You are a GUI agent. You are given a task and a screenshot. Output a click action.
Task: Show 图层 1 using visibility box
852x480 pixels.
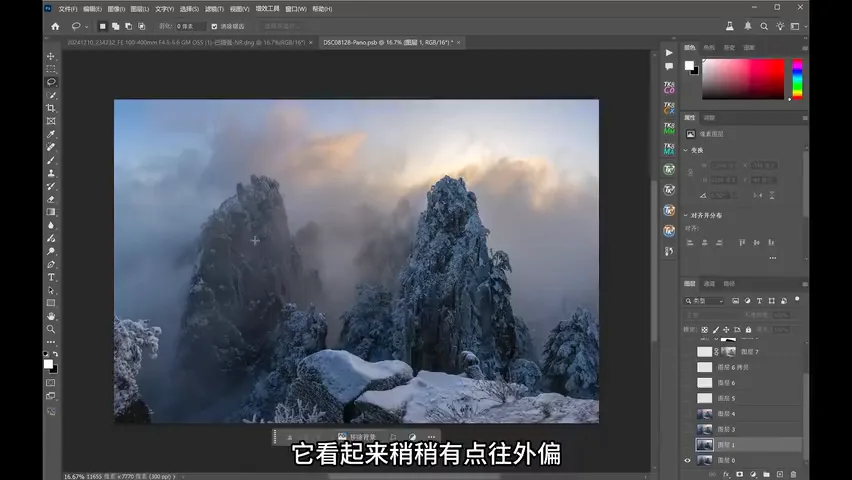click(x=687, y=445)
